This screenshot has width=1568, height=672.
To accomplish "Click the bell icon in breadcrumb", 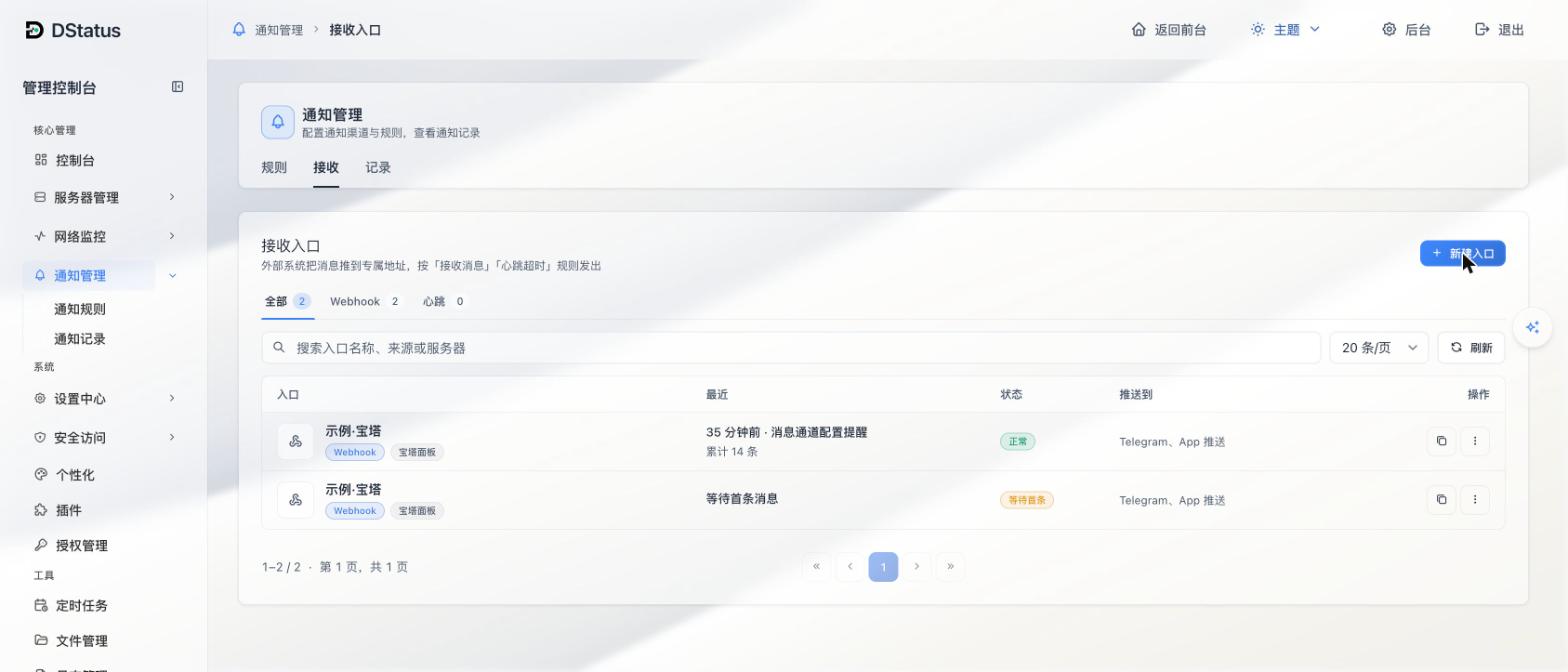I will click(x=239, y=29).
